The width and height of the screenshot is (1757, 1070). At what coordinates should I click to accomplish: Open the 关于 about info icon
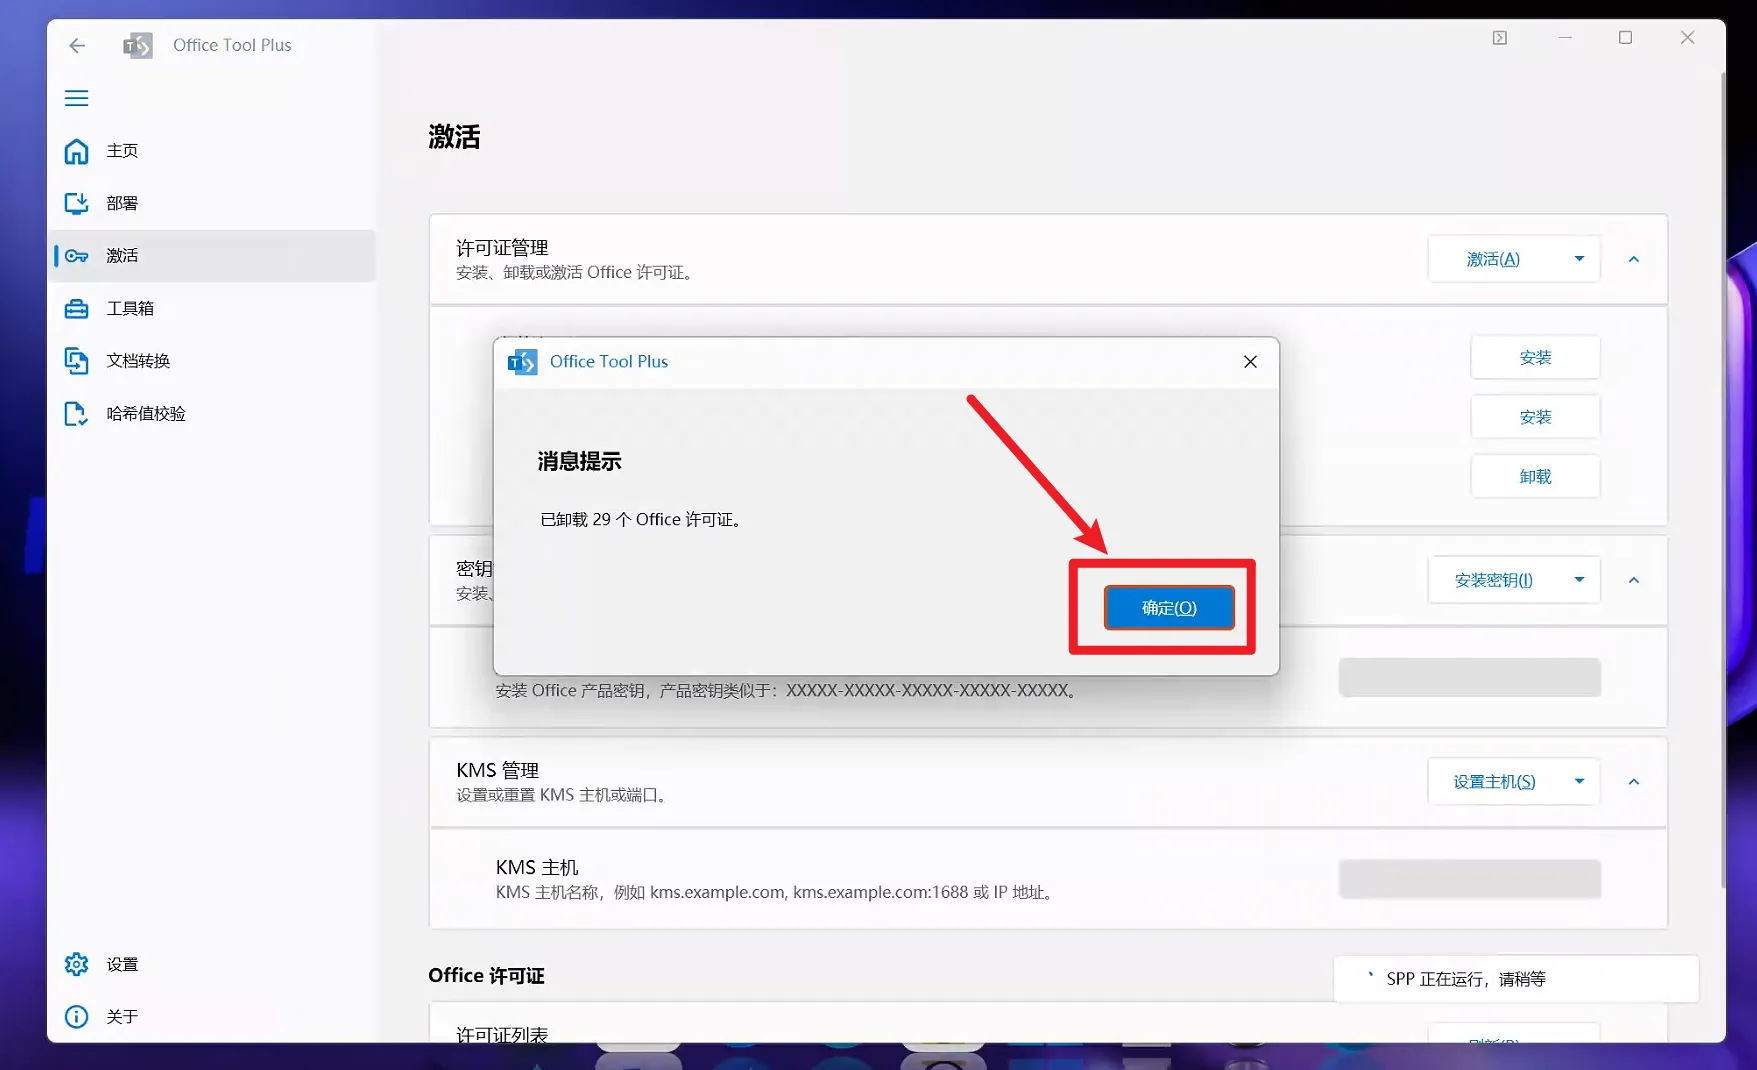click(76, 1016)
